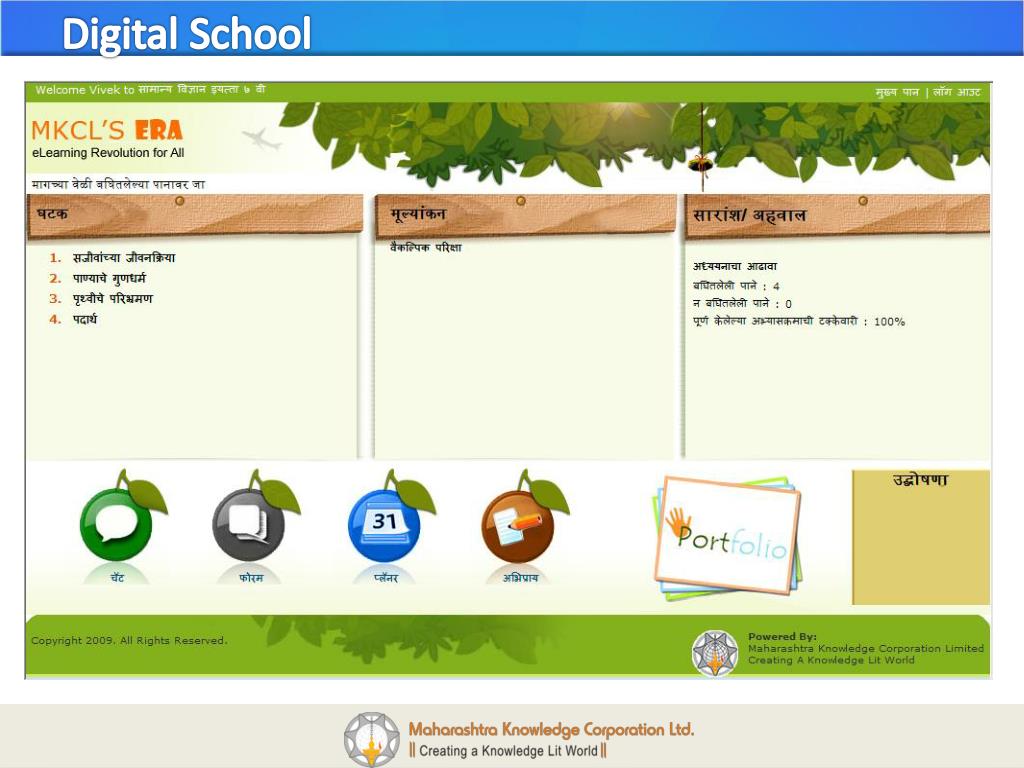Open the green chat apple icon
The image size is (1024, 768).
click(x=116, y=524)
